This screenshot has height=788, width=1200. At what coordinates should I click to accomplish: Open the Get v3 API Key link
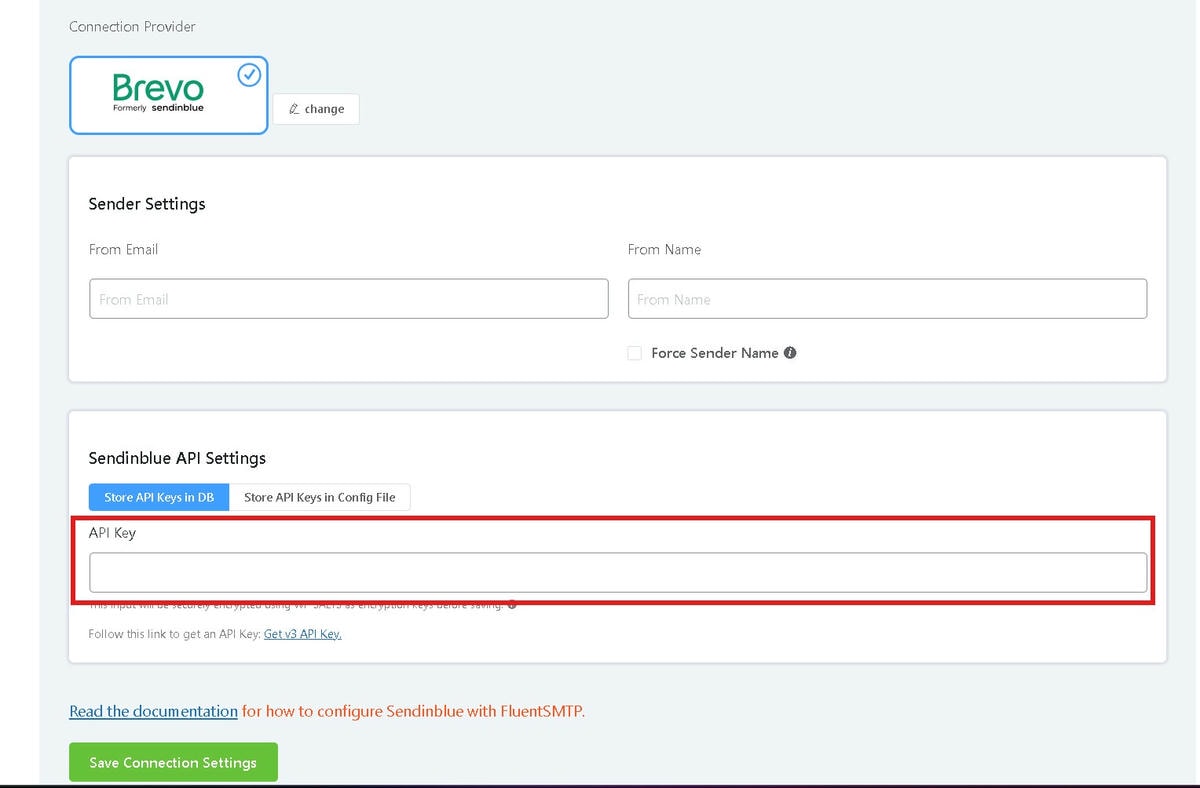[x=302, y=634]
